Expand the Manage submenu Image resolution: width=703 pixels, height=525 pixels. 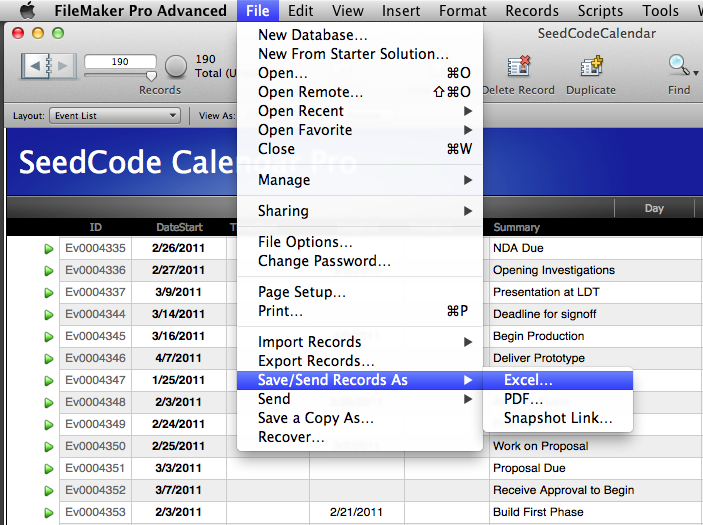coord(468,180)
